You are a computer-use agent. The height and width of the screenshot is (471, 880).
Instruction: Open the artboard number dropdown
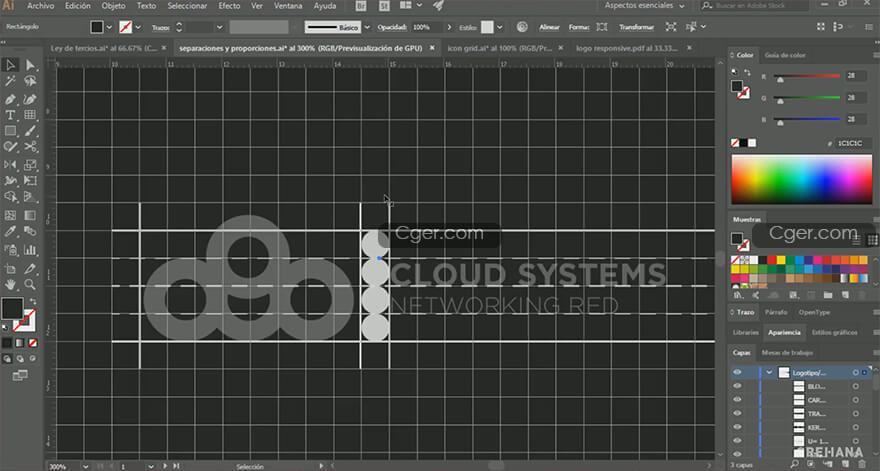point(150,466)
